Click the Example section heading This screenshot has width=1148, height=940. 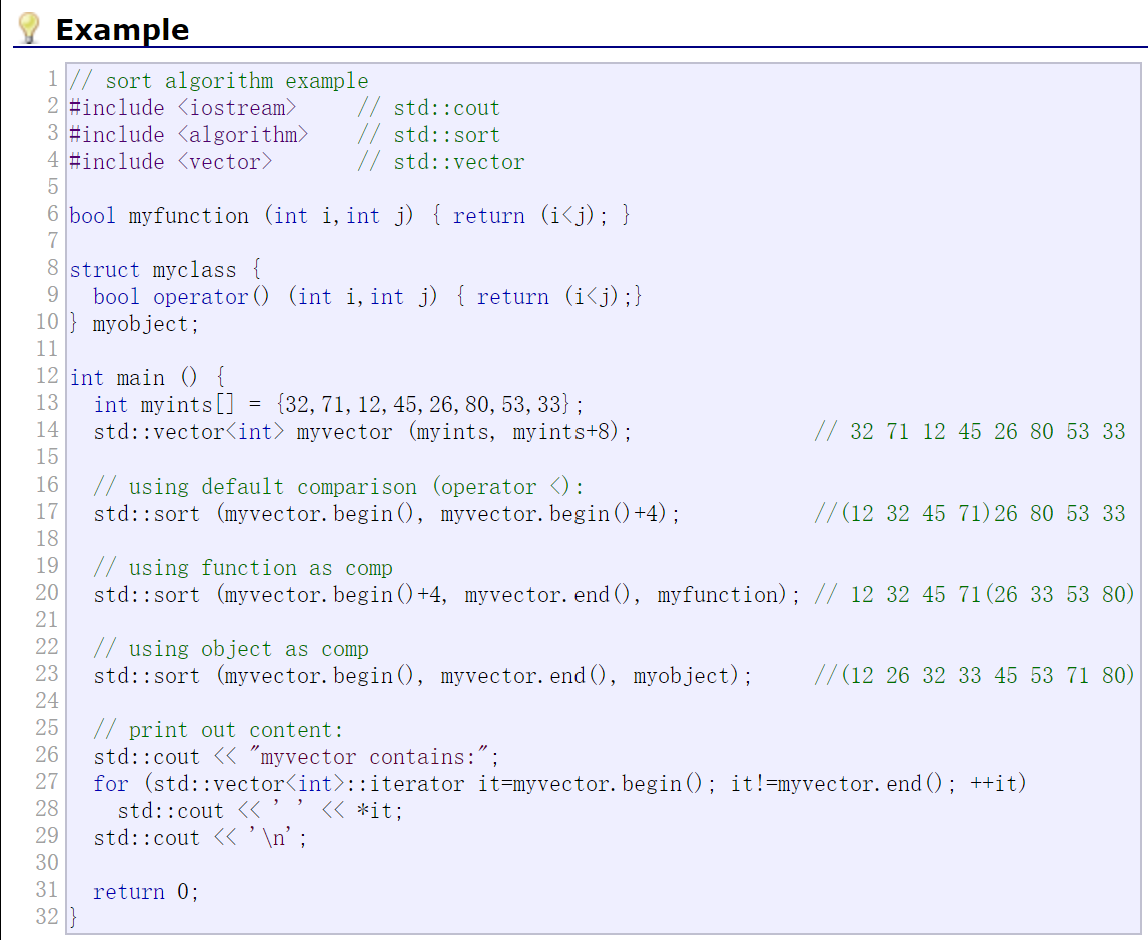click(x=122, y=29)
